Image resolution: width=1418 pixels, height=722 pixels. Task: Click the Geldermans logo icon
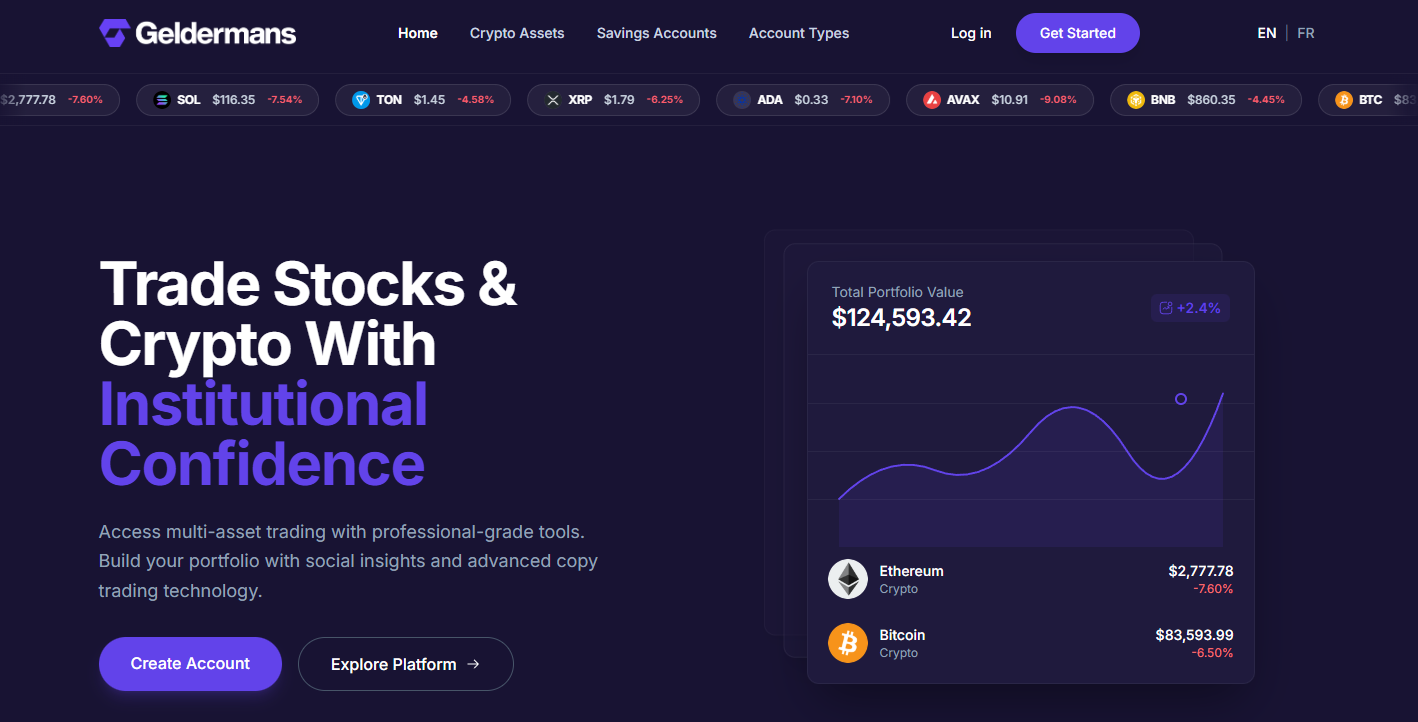pos(114,33)
